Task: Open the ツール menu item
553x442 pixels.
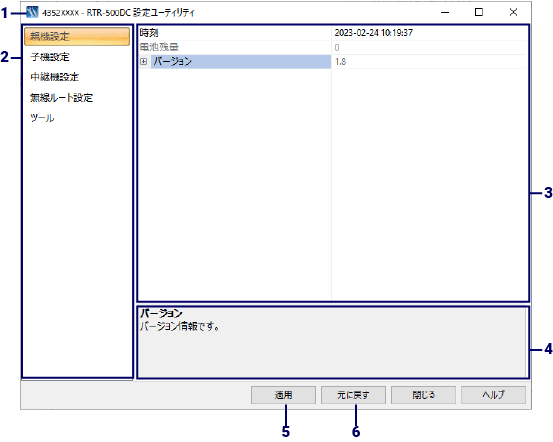Action: click(x=42, y=117)
